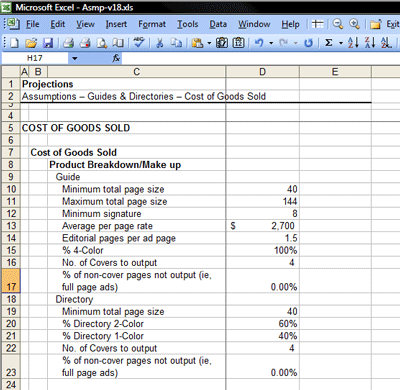Viewport: 400px width, 390px height.
Task: Click the Cut scissors icon
Action: (160, 43)
